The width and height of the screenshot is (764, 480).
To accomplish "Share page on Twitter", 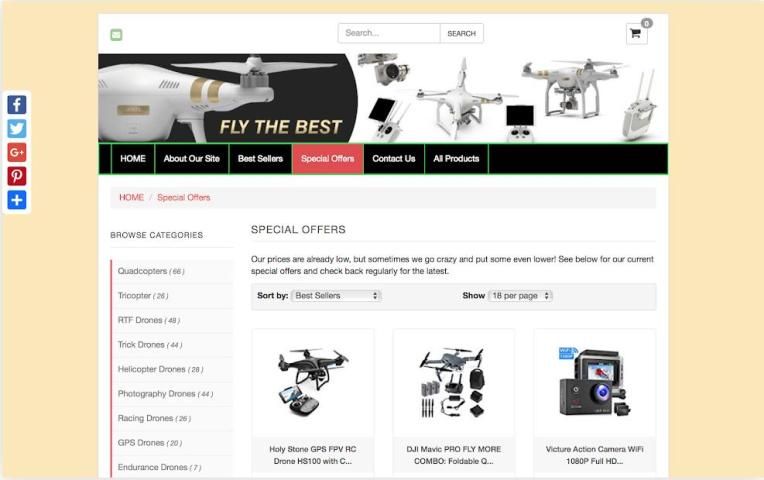I will (17, 129).
